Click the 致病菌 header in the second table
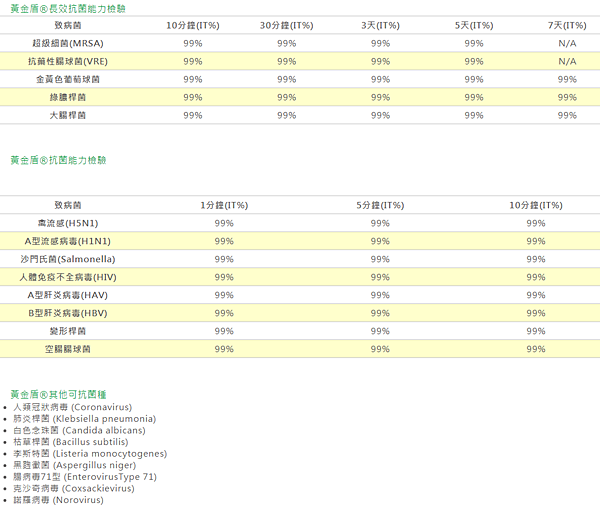This screenshot has width=600, height=510. (68, 205)
